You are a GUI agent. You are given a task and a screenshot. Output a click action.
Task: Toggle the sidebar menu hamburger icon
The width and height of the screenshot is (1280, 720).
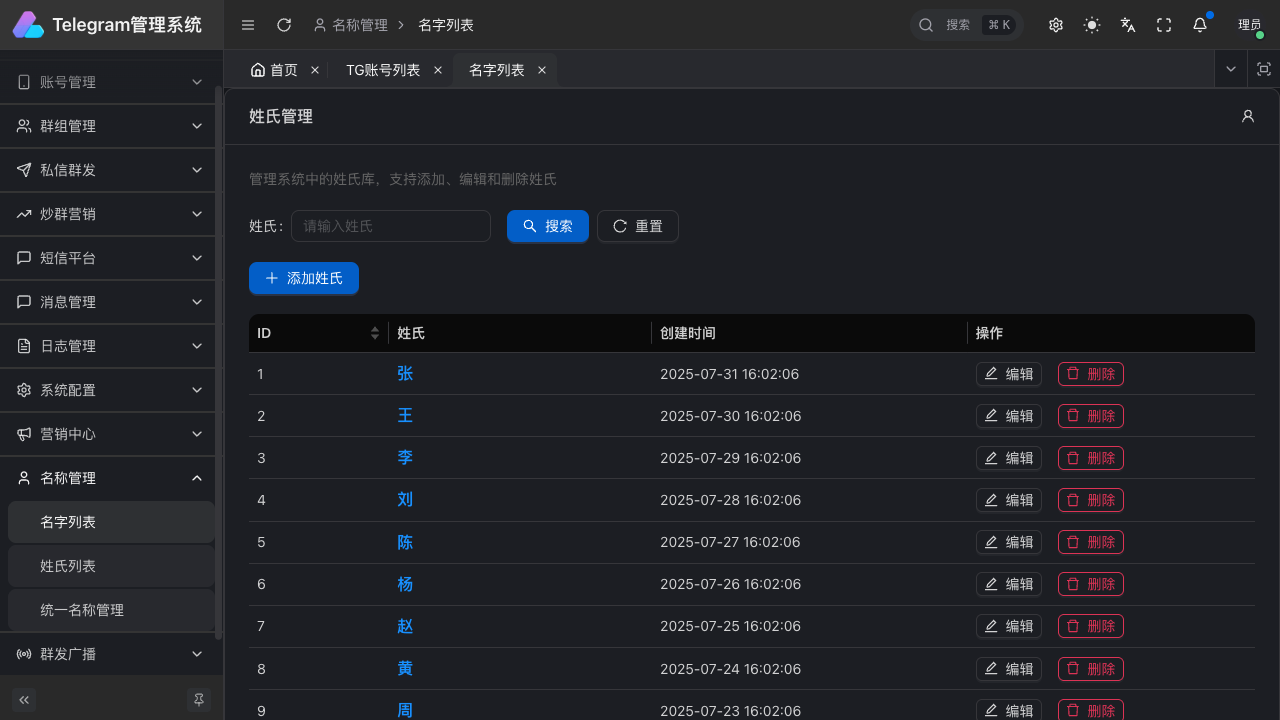pos(248,25)
